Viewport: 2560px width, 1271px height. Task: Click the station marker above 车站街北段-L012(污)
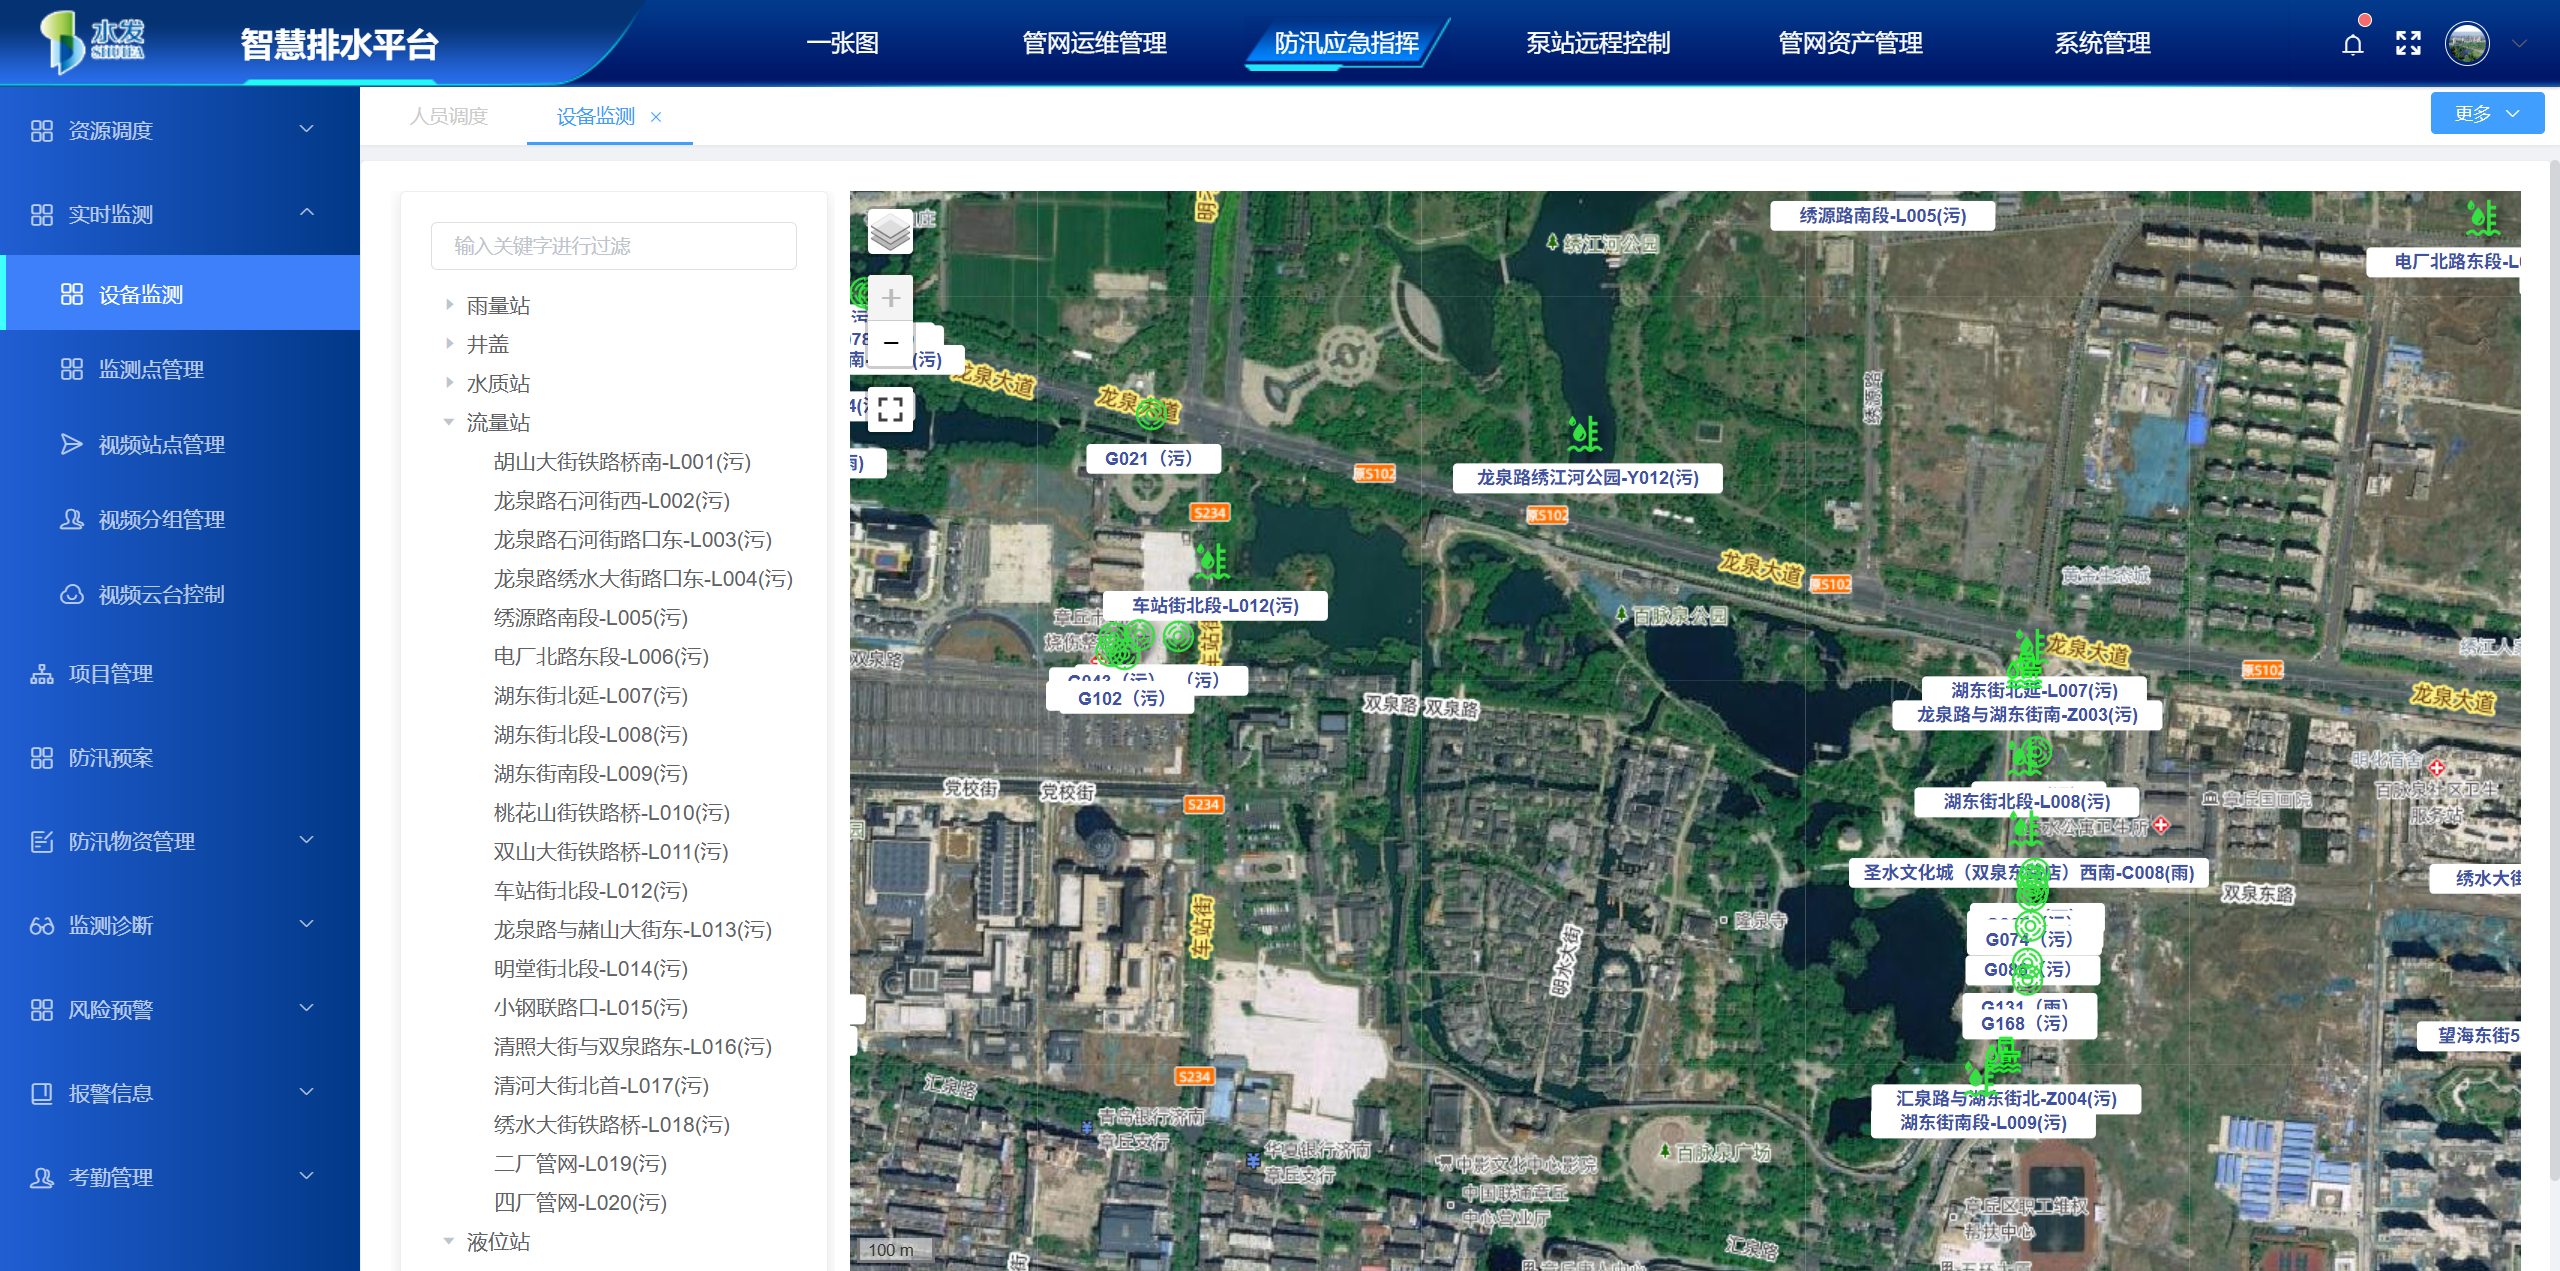[x=1211, y=562]
